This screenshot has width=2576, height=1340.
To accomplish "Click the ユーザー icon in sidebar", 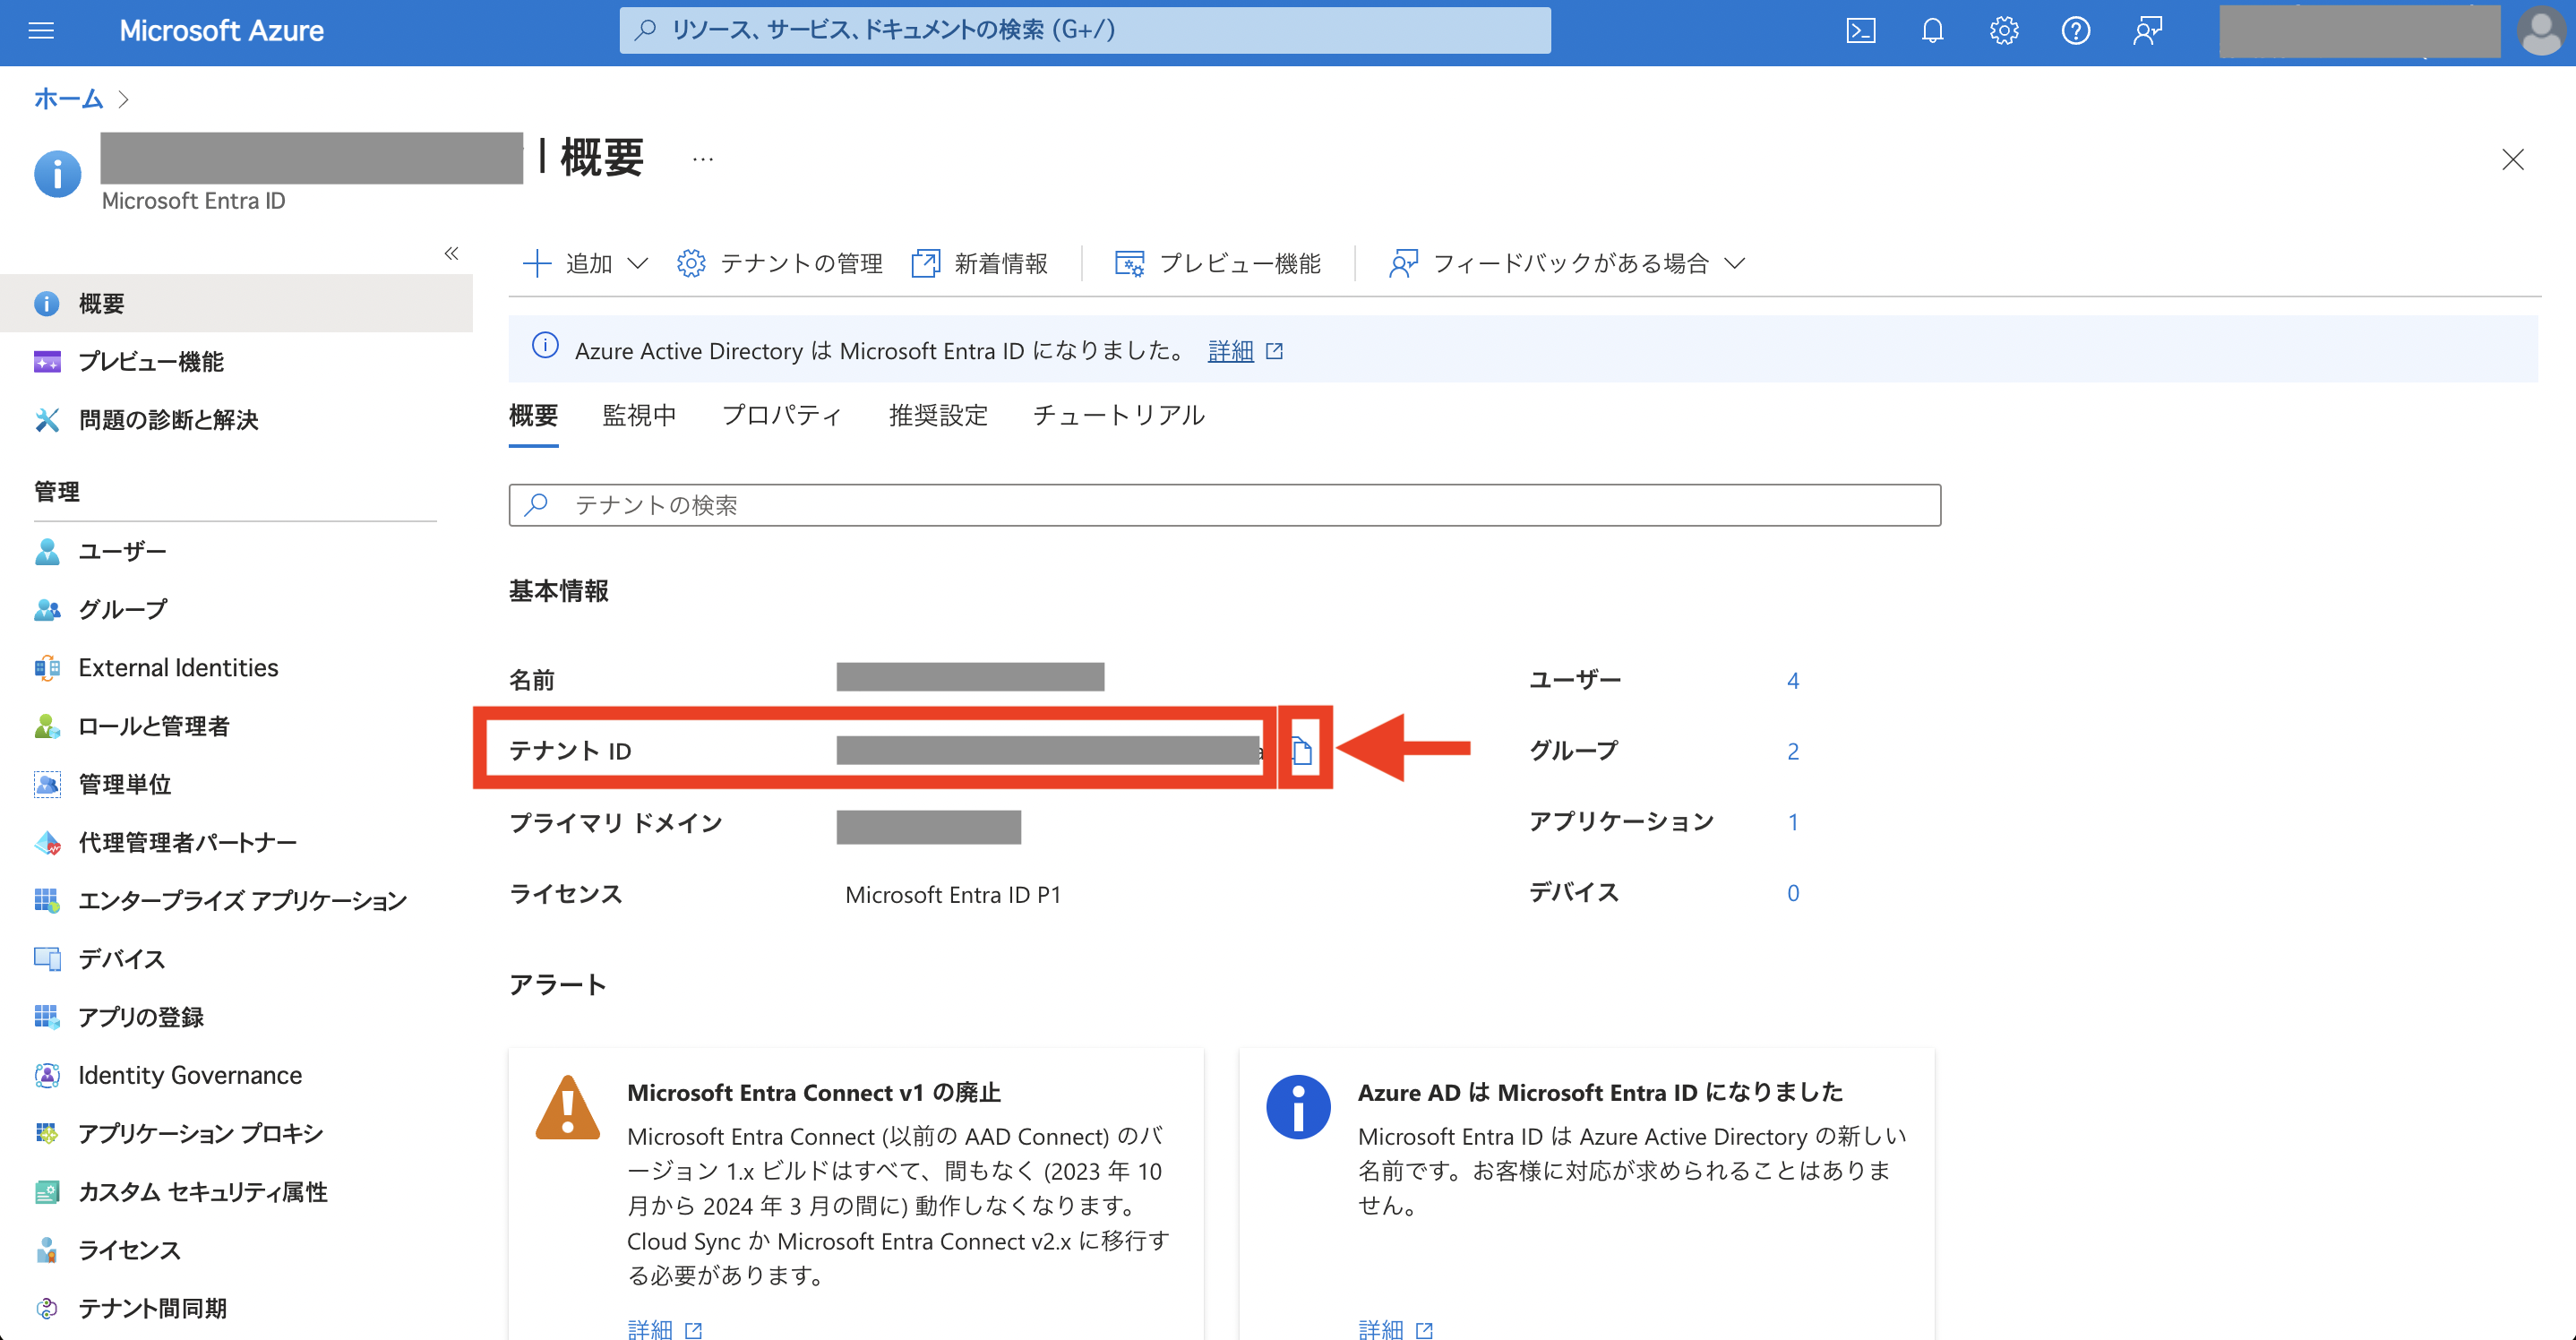I will tap(47, 551).
